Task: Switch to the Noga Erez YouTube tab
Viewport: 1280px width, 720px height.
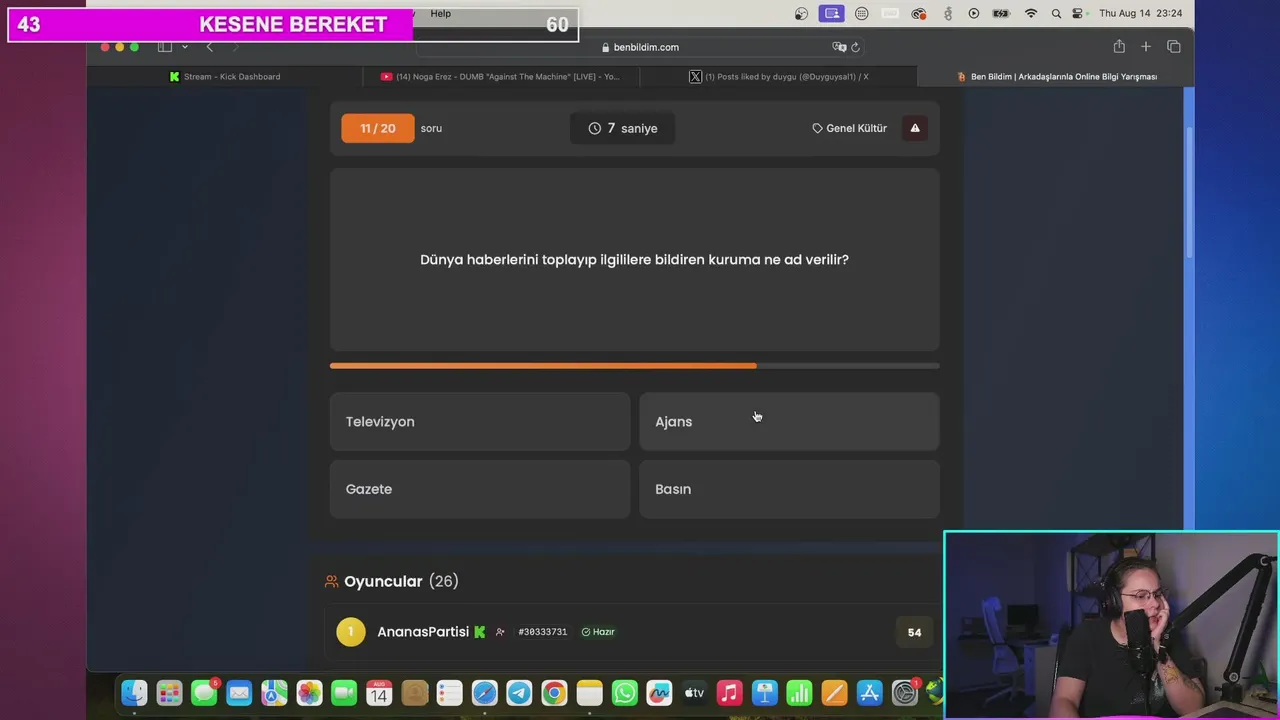Action: (x=500, y=76)
